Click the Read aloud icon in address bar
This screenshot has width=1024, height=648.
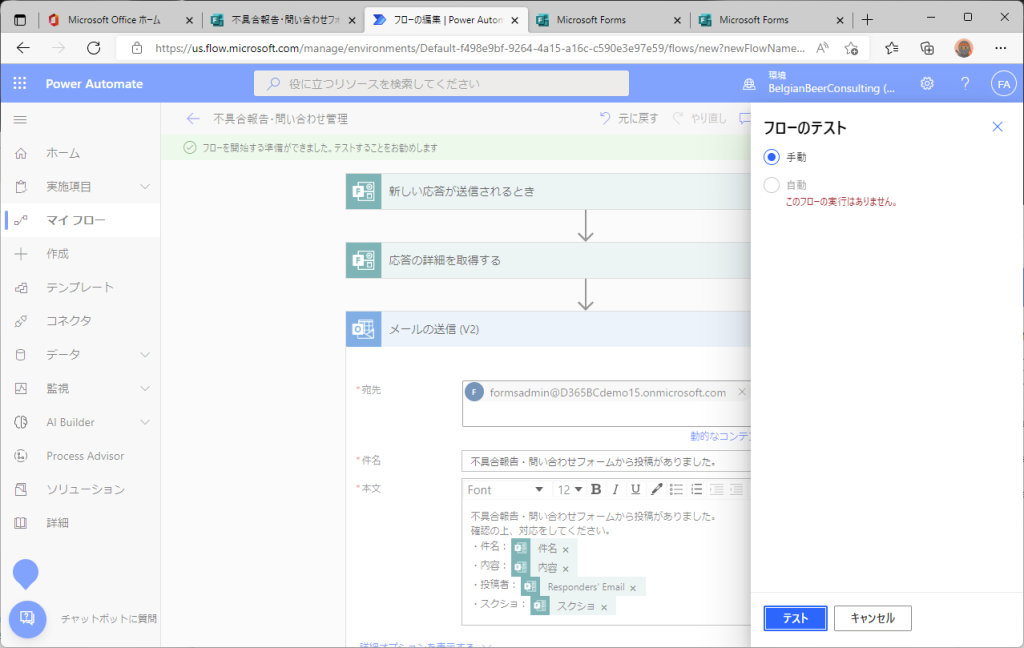tap(823, 48)
